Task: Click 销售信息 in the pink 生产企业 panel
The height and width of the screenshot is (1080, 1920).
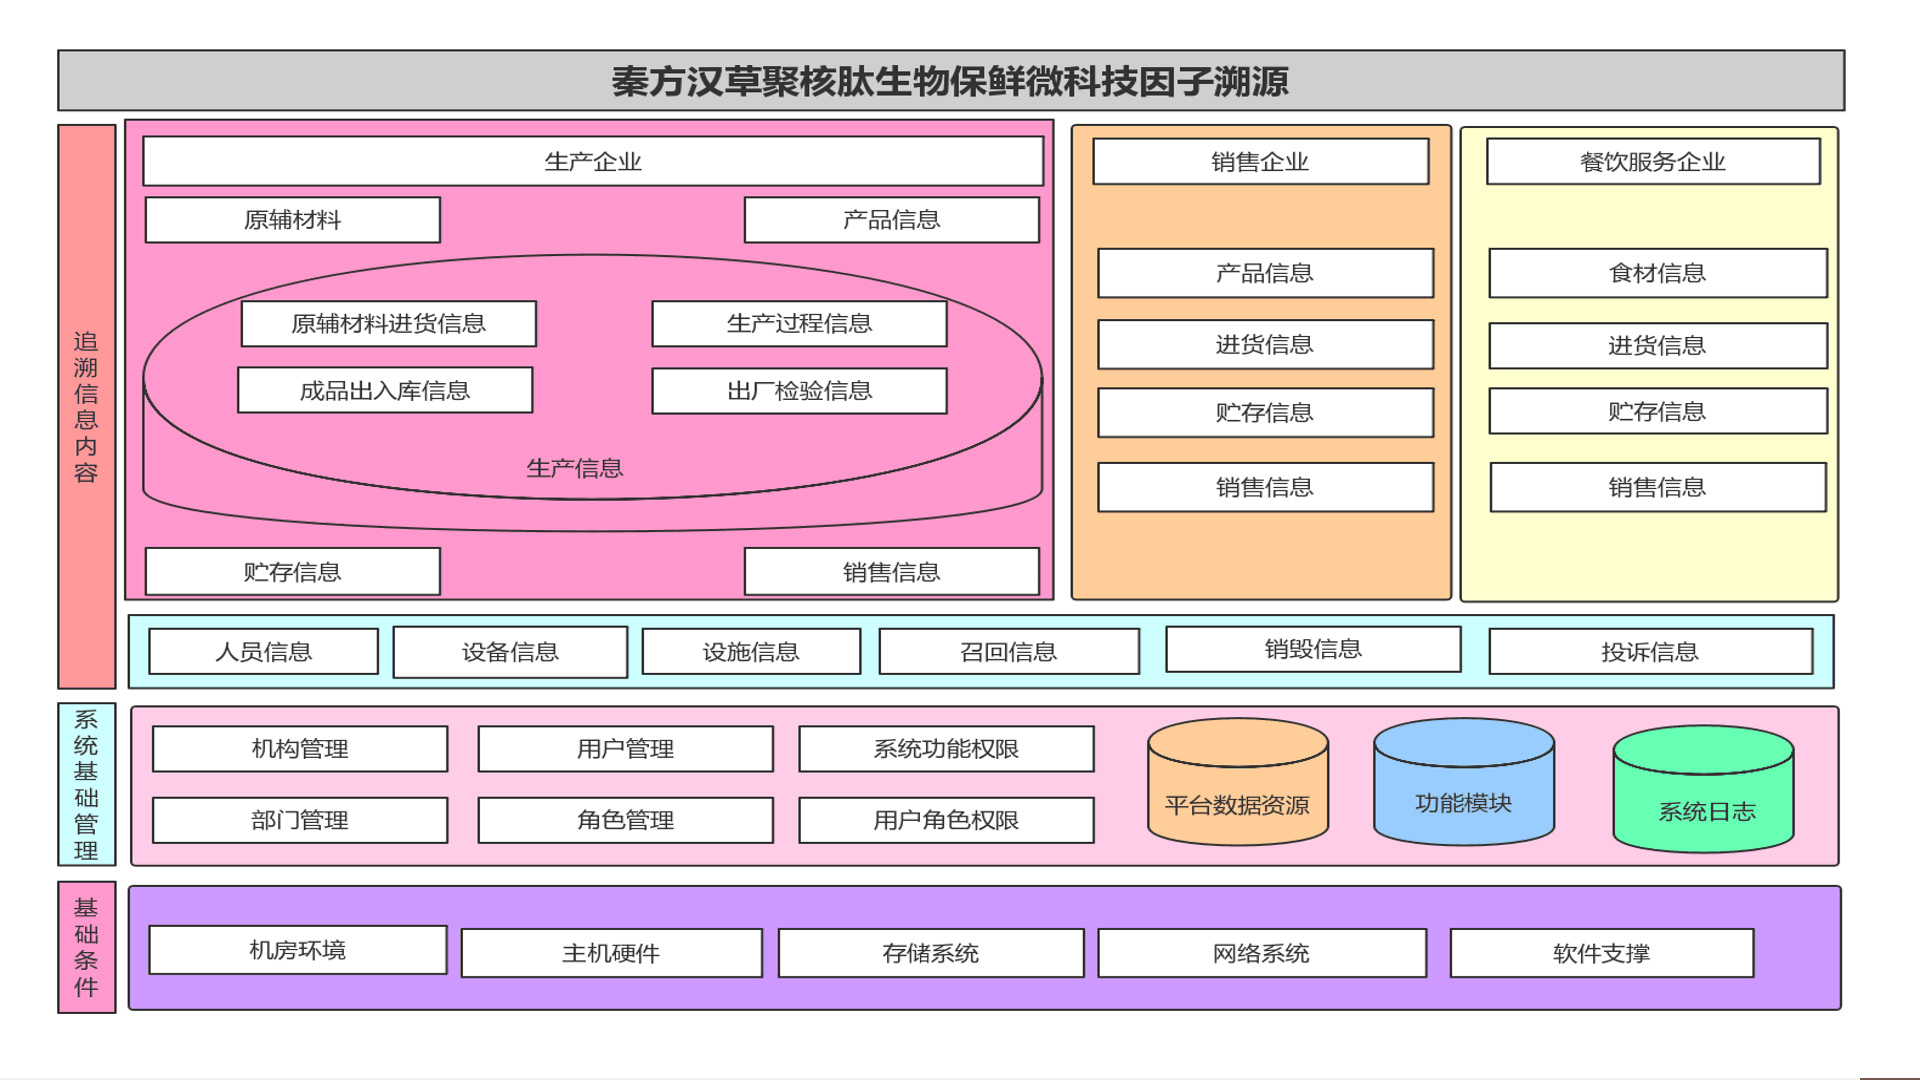Action: click(x=892, y=572)
